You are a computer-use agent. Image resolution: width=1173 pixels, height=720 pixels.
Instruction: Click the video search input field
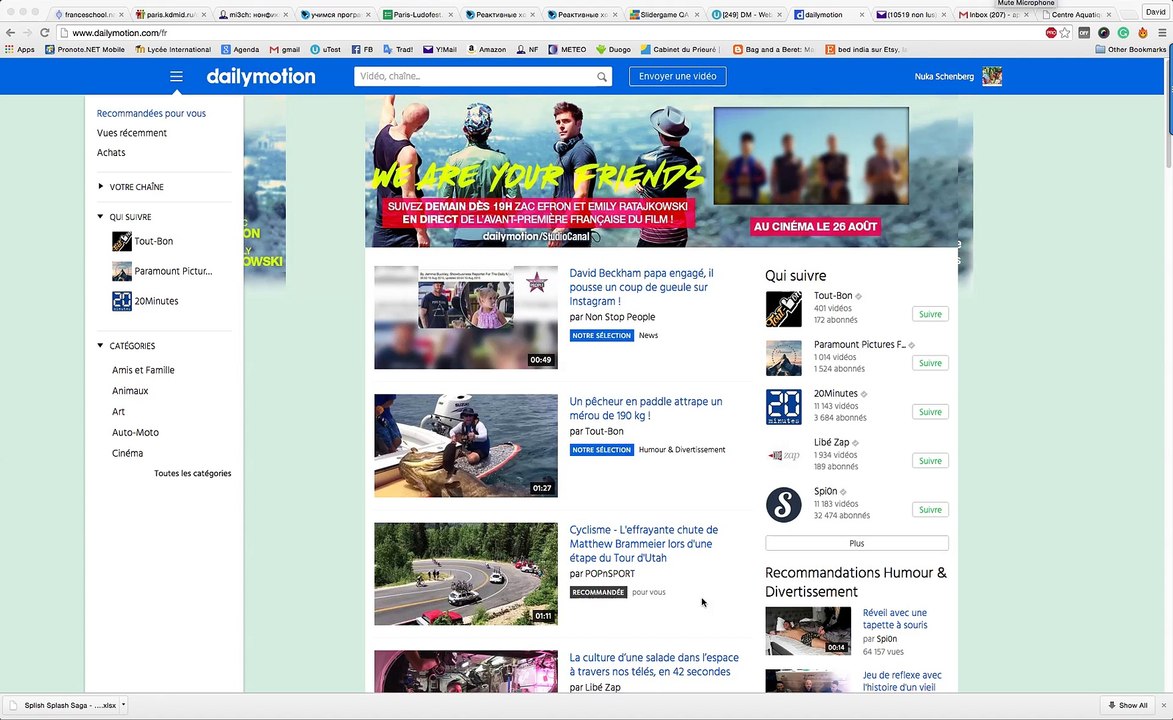[x=475, y=76]
